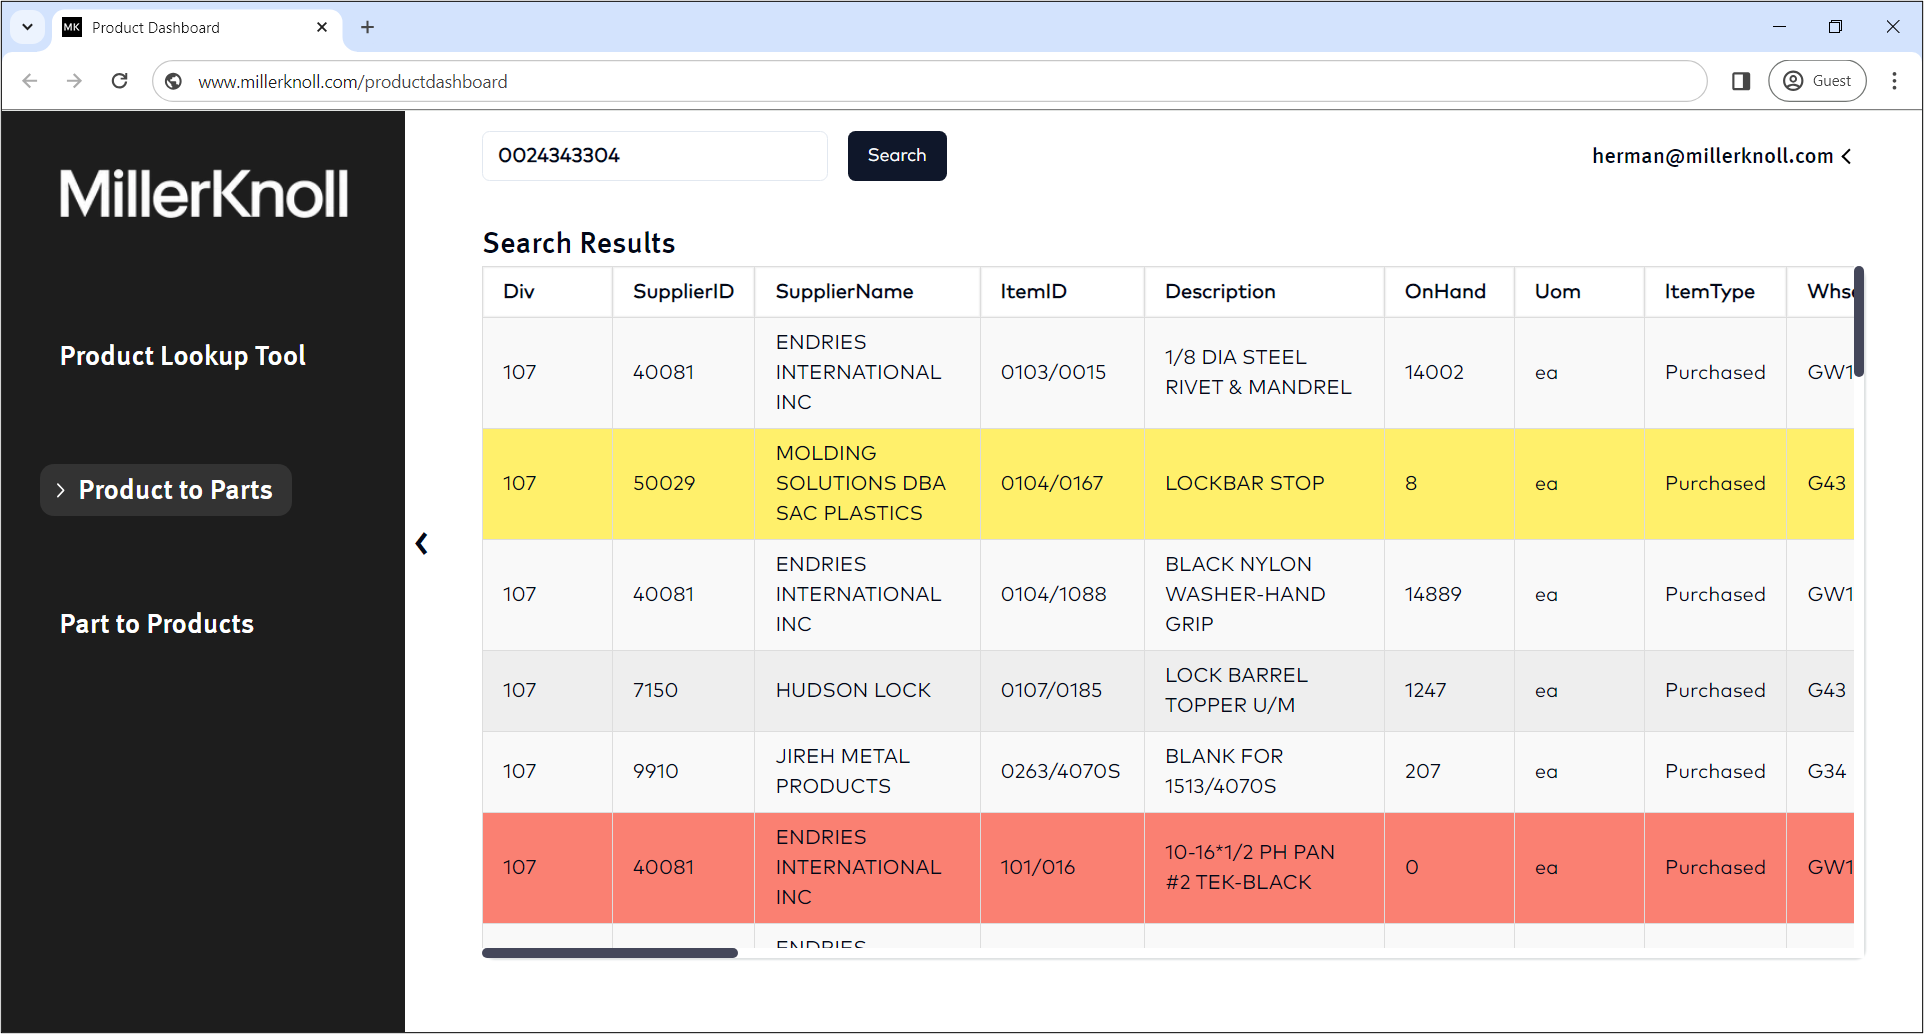Click the horizontal scrollbar under the table

tap(610, 953)
